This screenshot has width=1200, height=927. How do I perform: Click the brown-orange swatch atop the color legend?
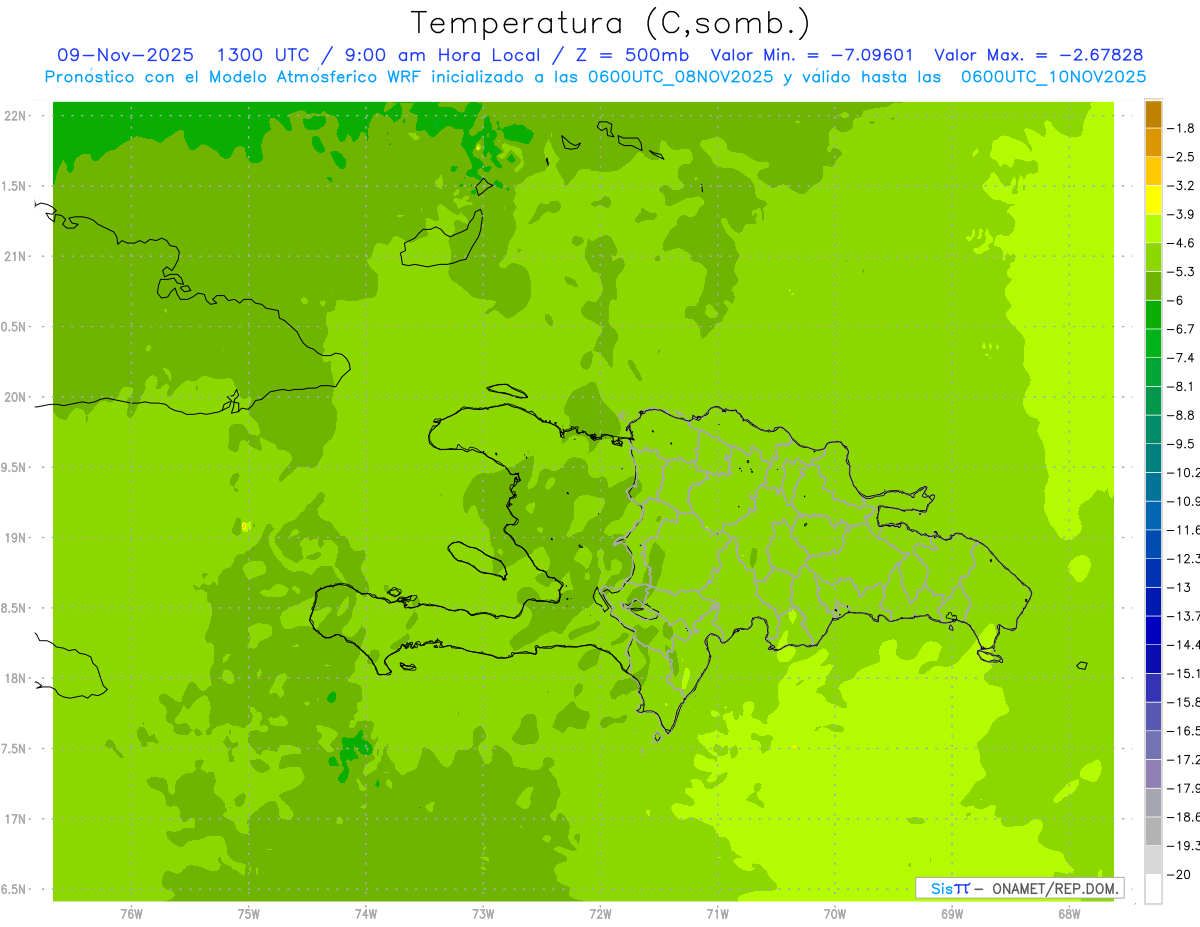coord(1153,114)
